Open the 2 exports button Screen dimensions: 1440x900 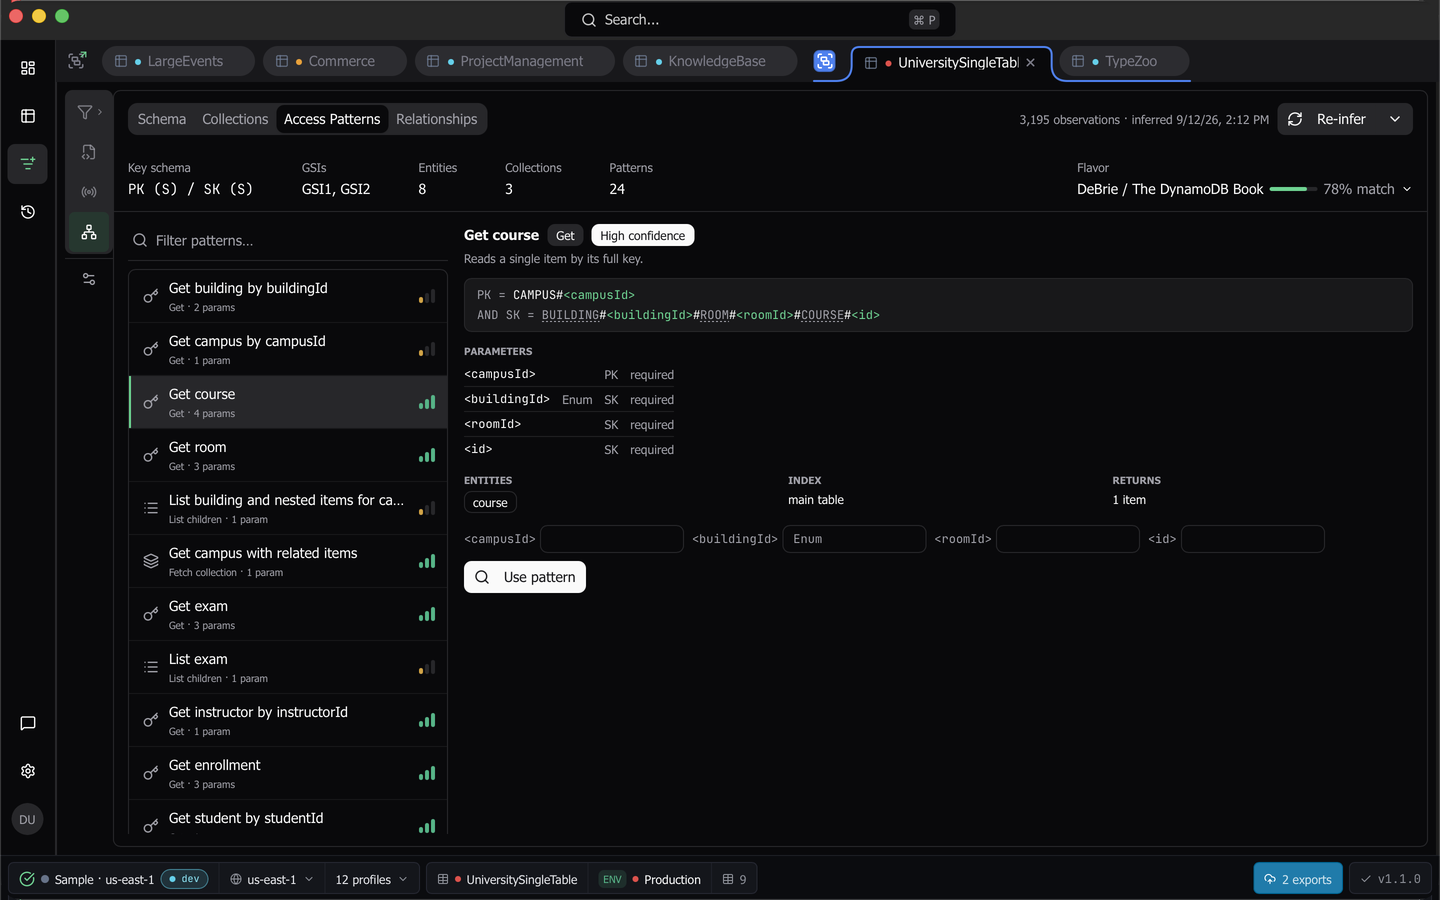[1298, 879]
